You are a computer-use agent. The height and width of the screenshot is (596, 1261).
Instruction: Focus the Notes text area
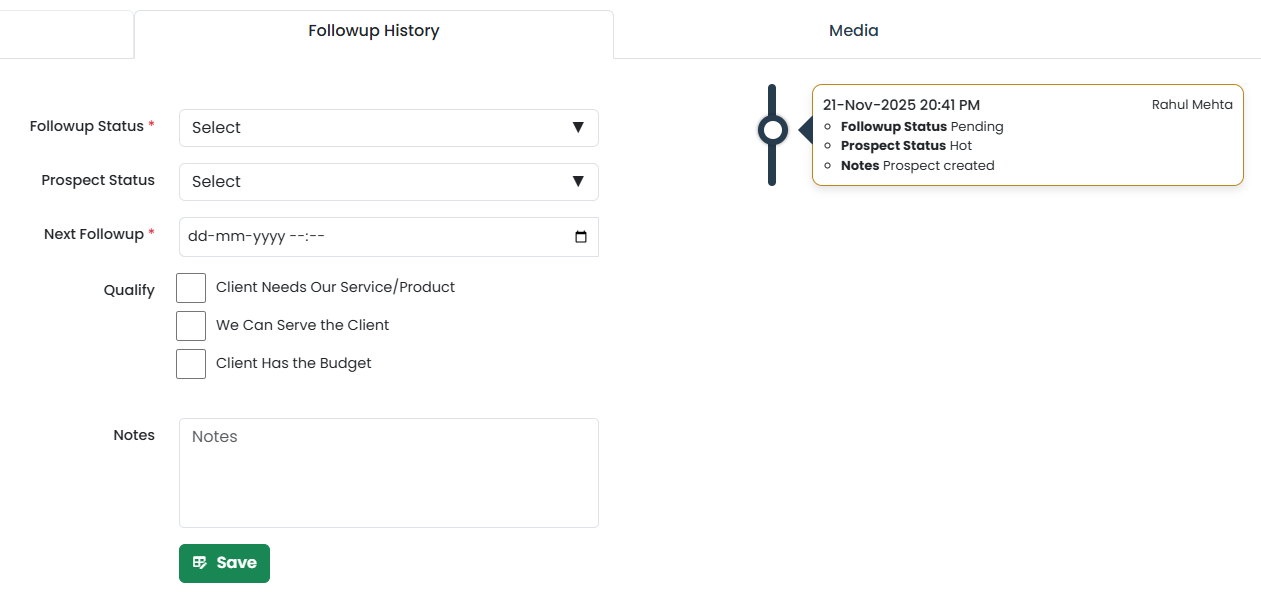388,472
